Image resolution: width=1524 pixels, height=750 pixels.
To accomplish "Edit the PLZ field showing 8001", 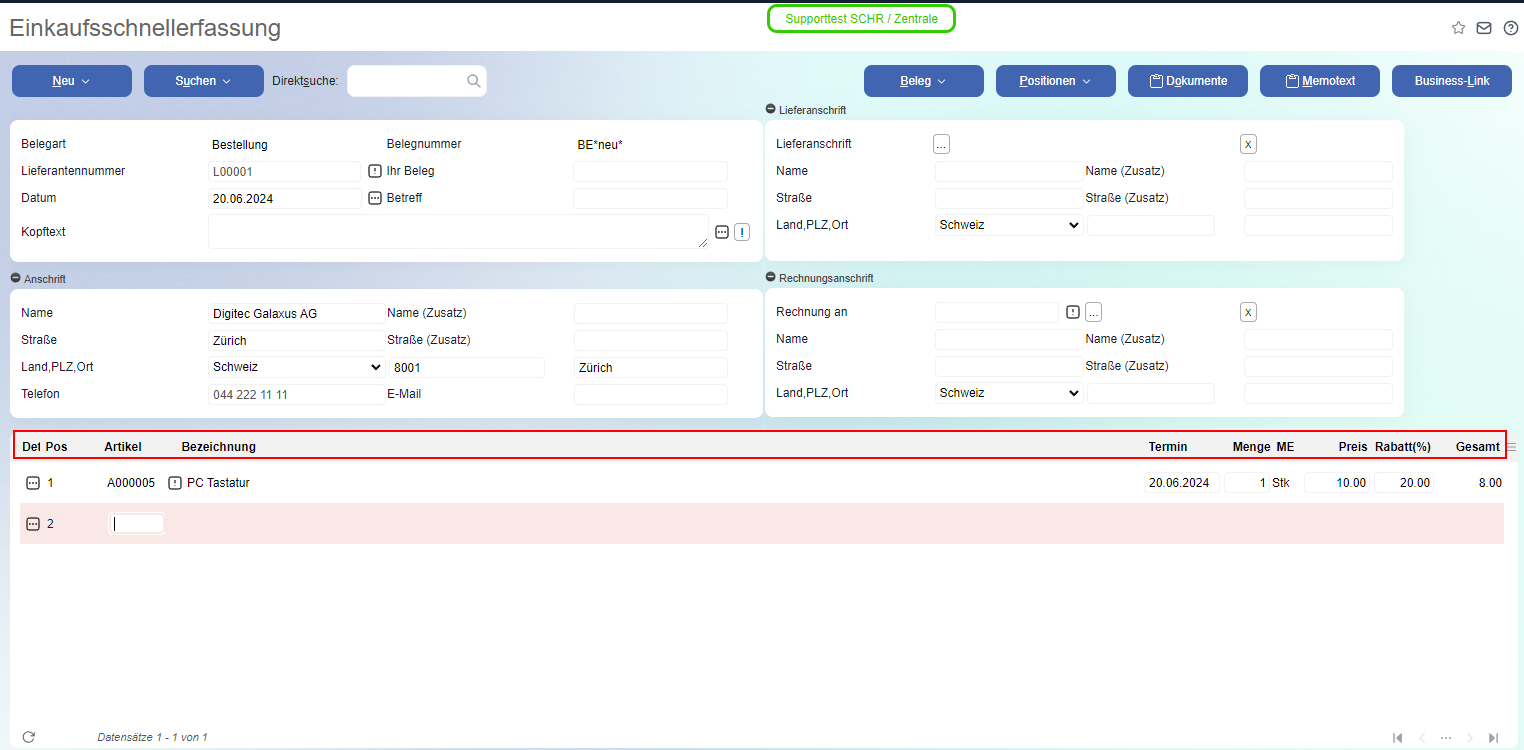I will click(x=467, y=367).
